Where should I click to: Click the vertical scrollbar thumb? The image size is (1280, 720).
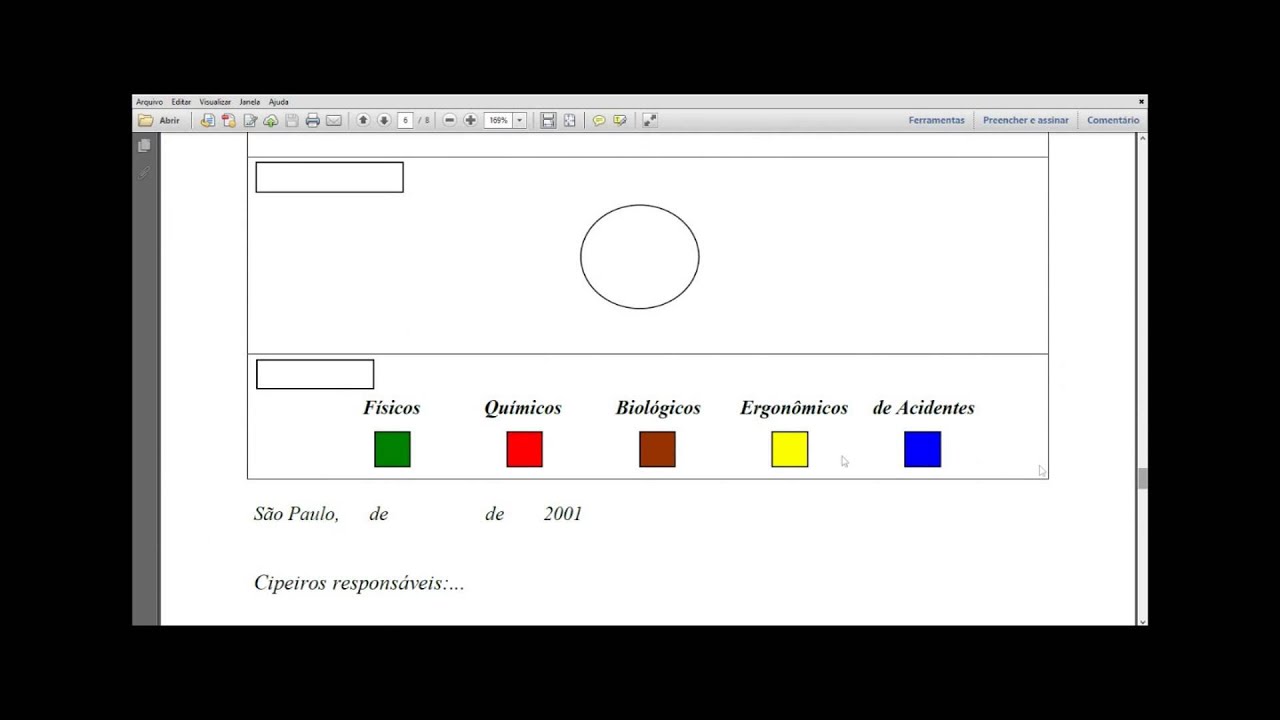click(1142, 478)
